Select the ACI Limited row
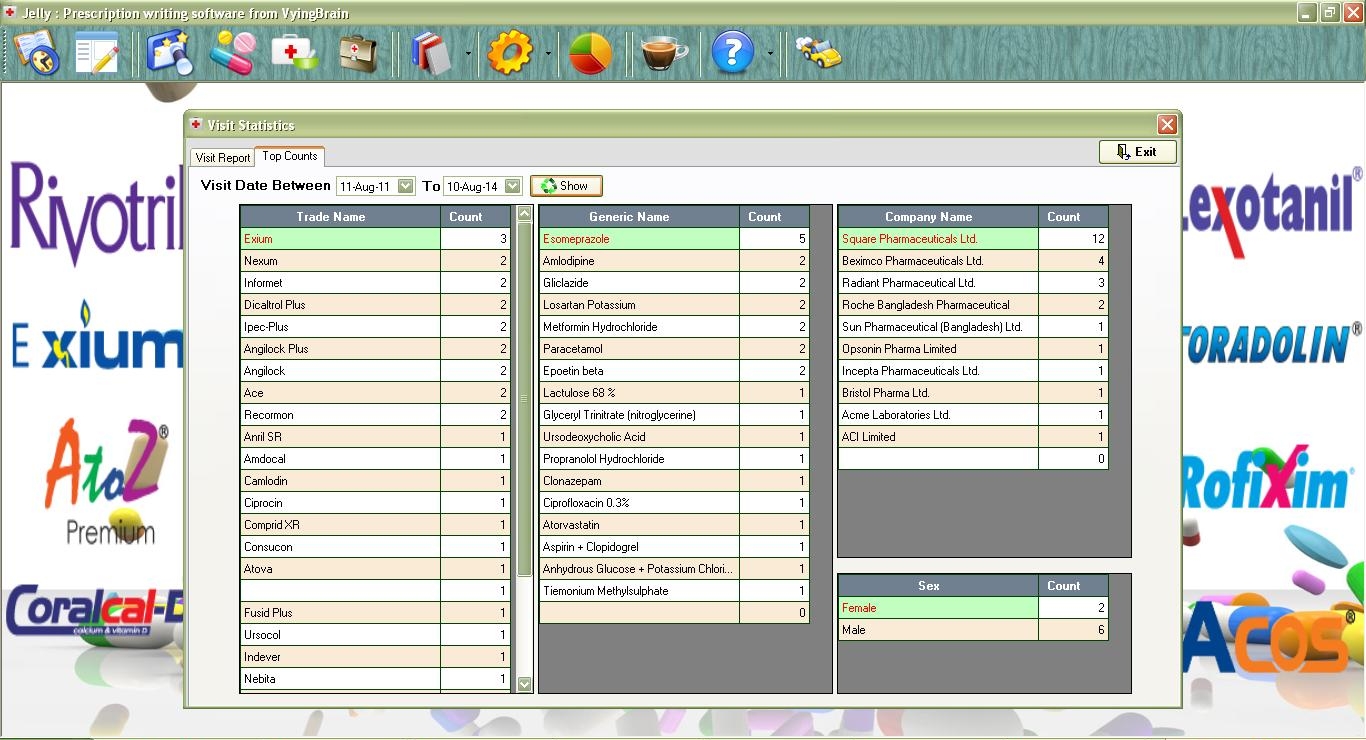 [x=973, y=437]
